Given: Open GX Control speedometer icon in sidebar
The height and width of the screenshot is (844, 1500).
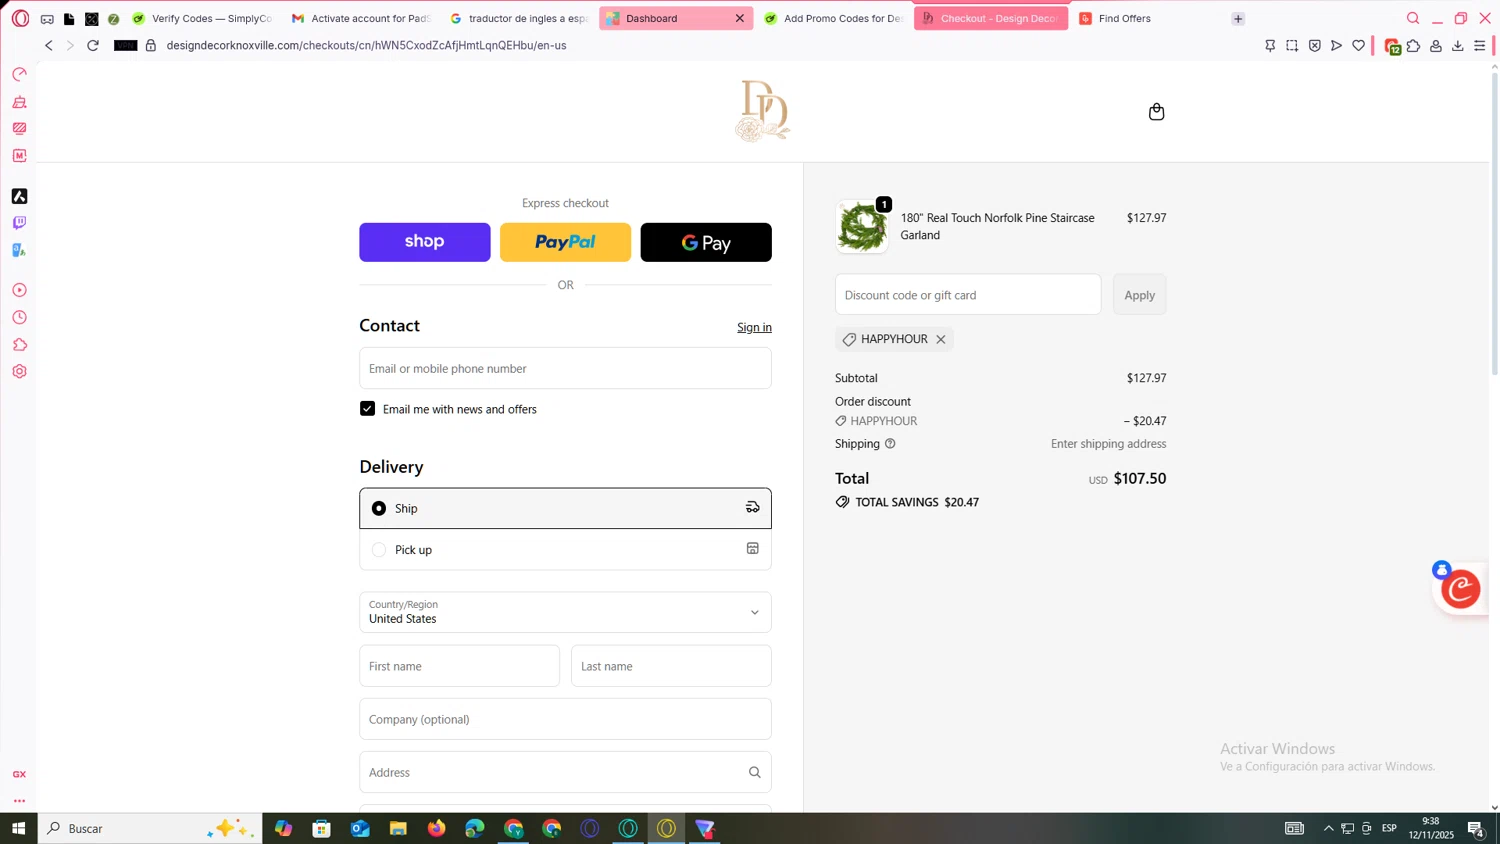Looking at the screenshot, I should point(19,74).
